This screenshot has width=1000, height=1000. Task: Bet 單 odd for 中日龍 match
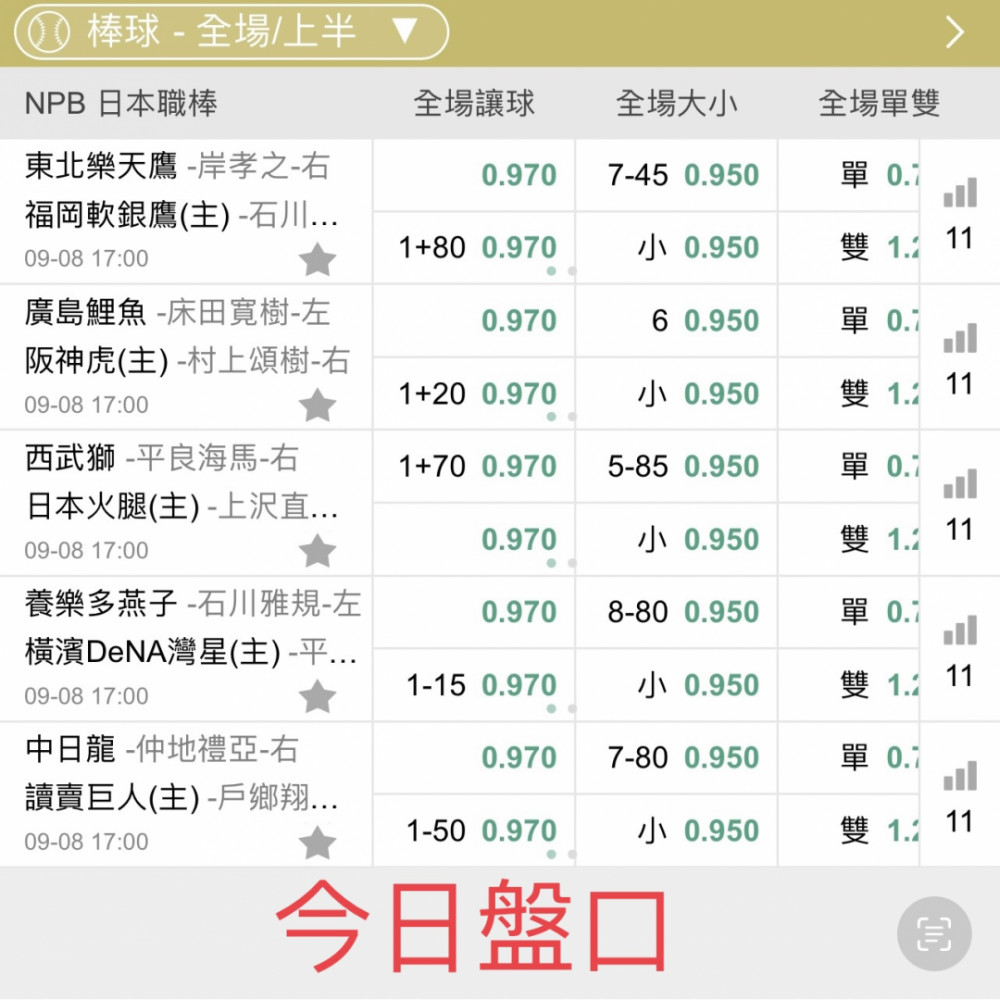849,758
